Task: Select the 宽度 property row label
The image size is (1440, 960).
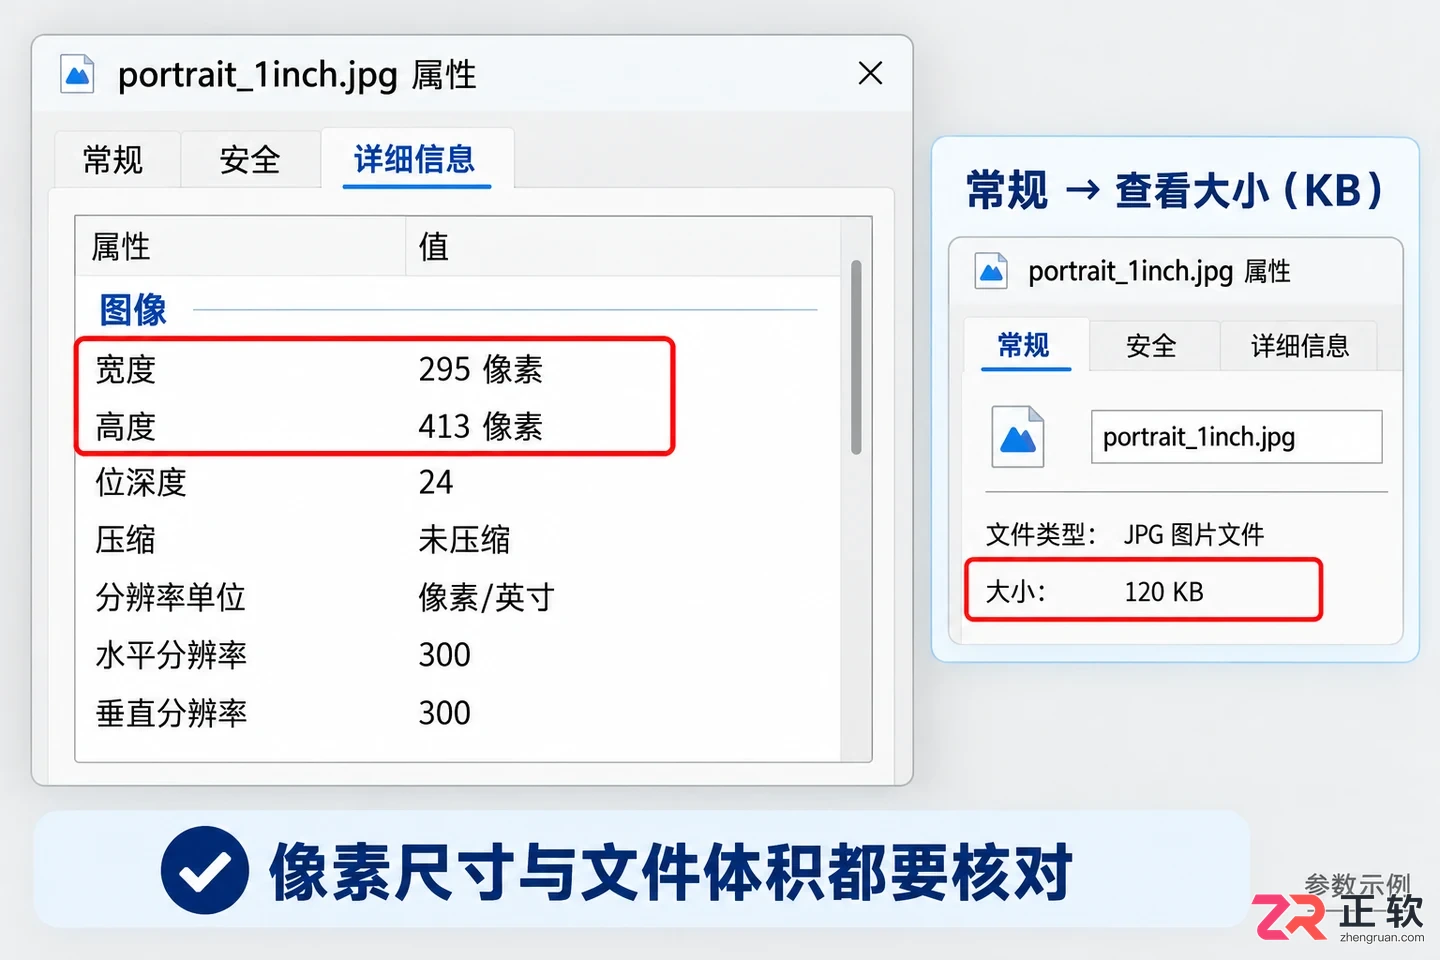Action: pos(126,370)
